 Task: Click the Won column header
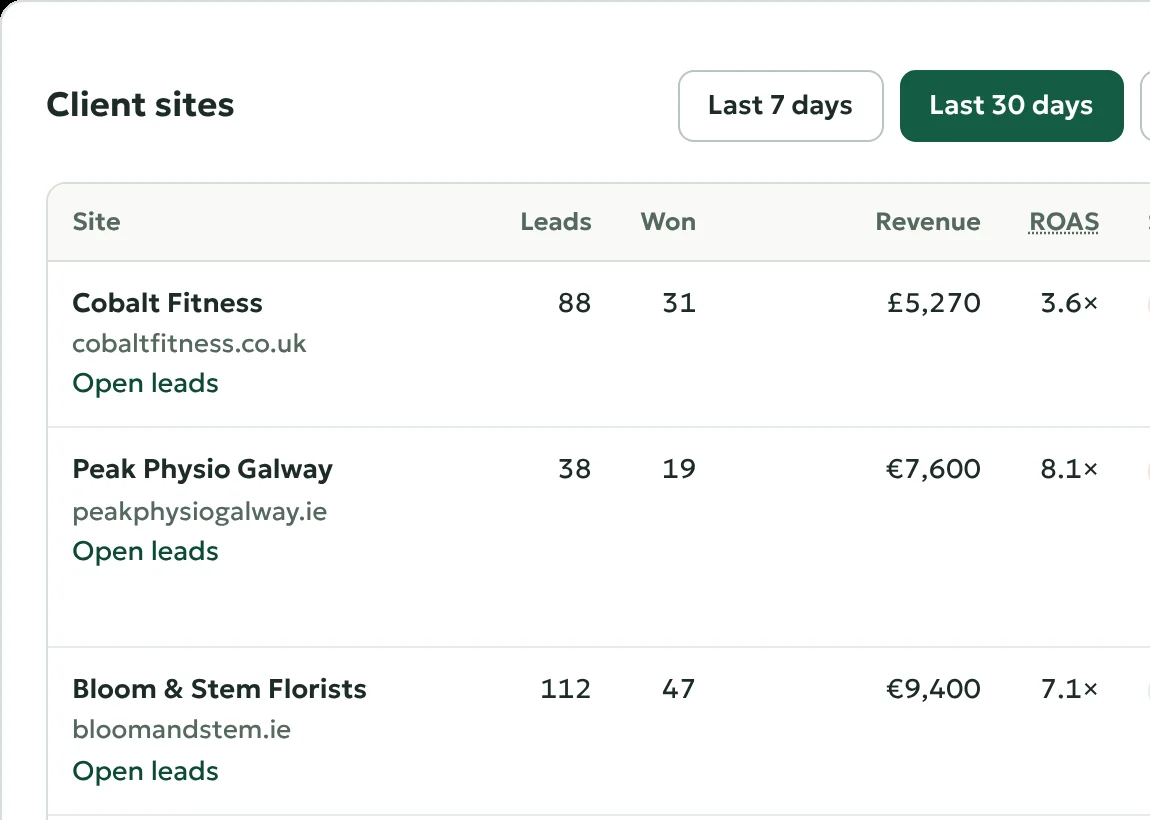[x=668, y=222]
